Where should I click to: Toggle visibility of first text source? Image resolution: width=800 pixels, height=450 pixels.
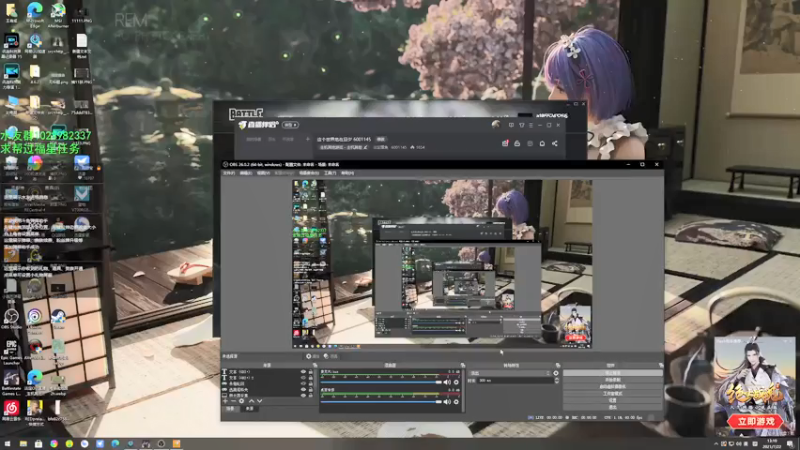pos(303,372)
